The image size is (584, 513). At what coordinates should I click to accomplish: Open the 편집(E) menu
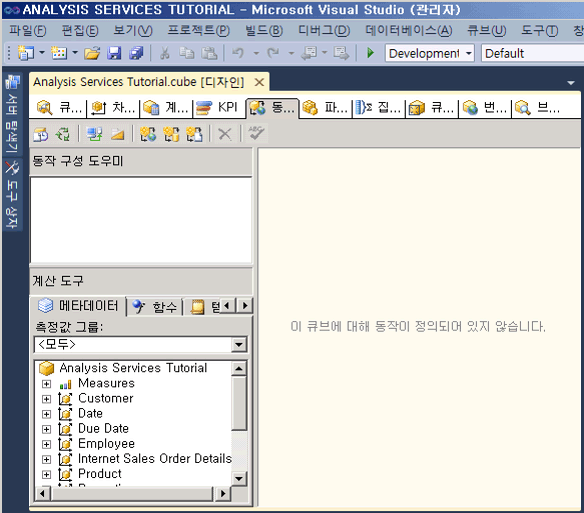click(x=80, y=31)
